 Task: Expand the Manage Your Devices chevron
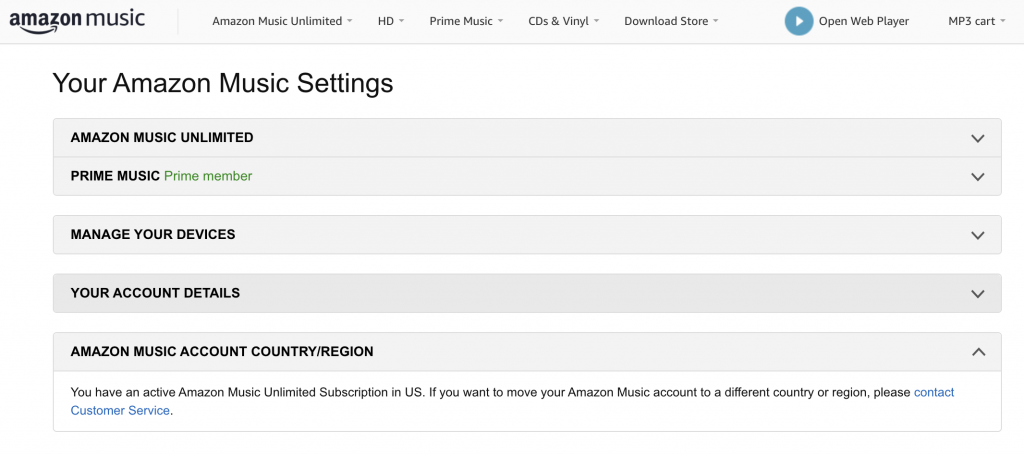pos(978,235)
